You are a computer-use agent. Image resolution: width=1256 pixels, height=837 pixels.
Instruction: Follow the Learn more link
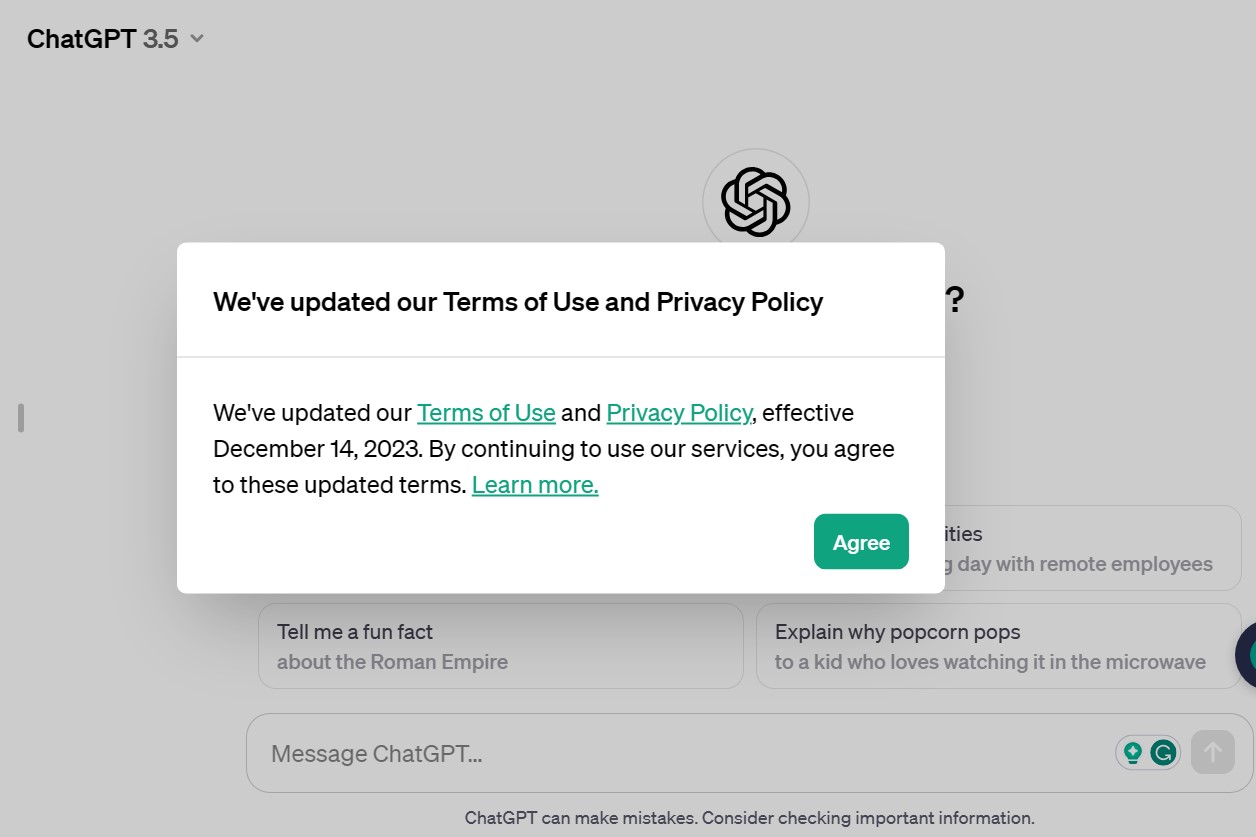coord(535,485)
